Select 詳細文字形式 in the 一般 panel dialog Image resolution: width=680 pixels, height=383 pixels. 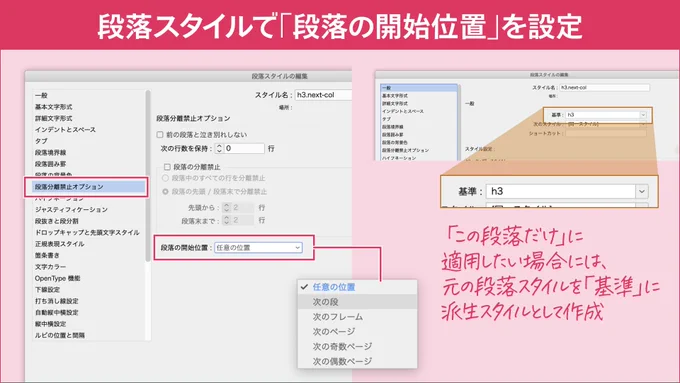coord(395,103)
